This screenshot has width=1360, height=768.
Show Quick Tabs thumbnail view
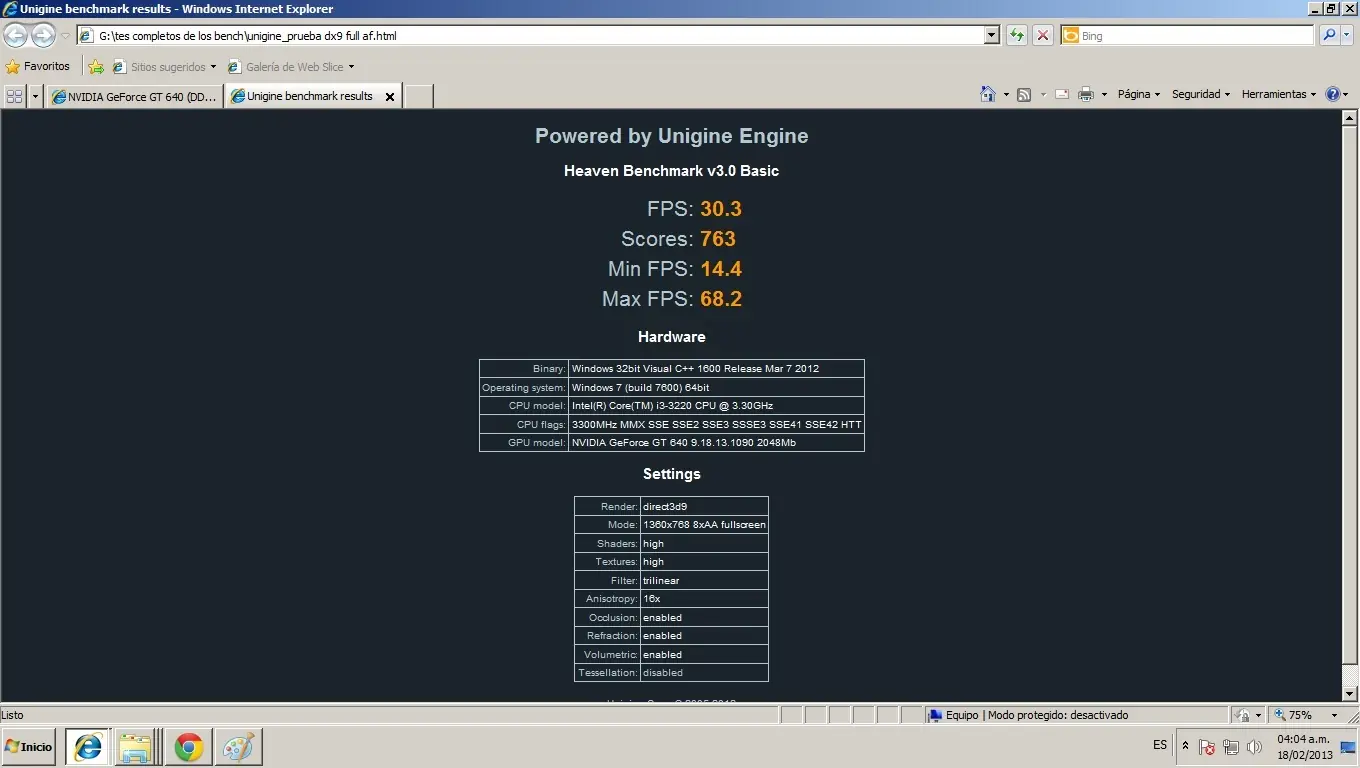coord(14,96)
